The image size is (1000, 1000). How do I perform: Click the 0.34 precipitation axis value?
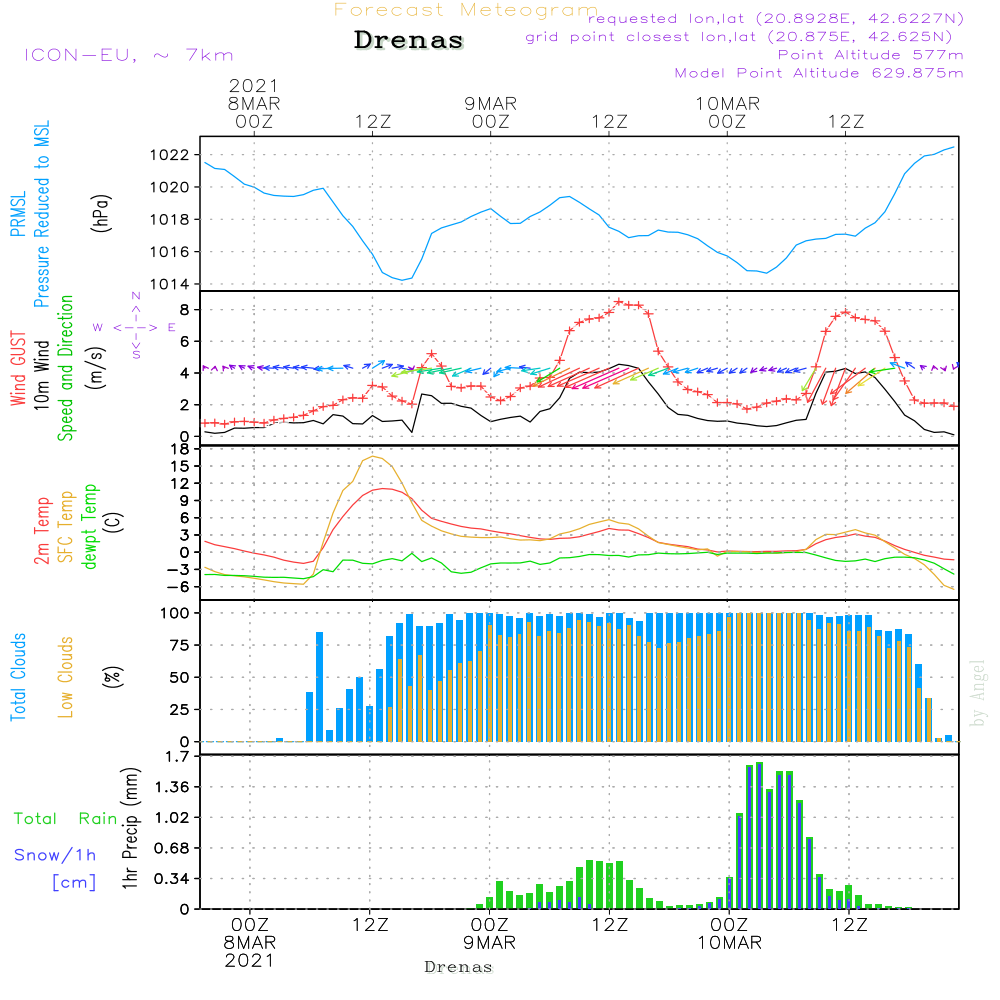click(172, 879)
